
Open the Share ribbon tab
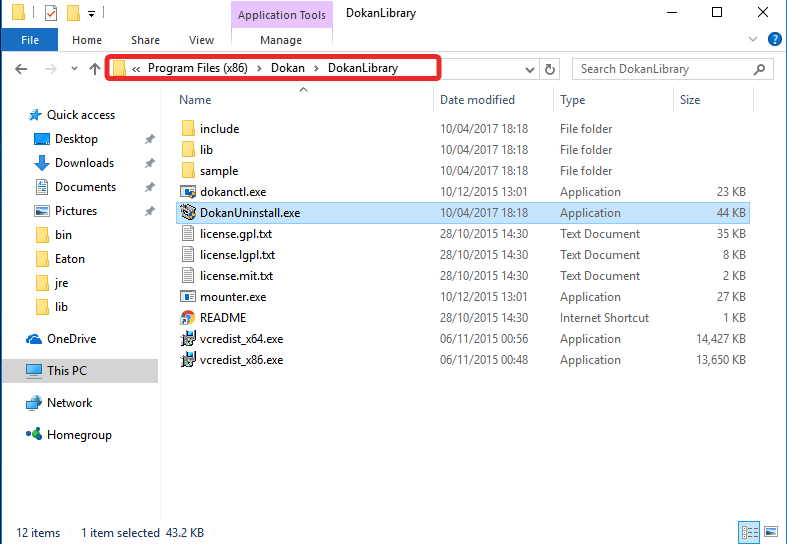(145, 40)
